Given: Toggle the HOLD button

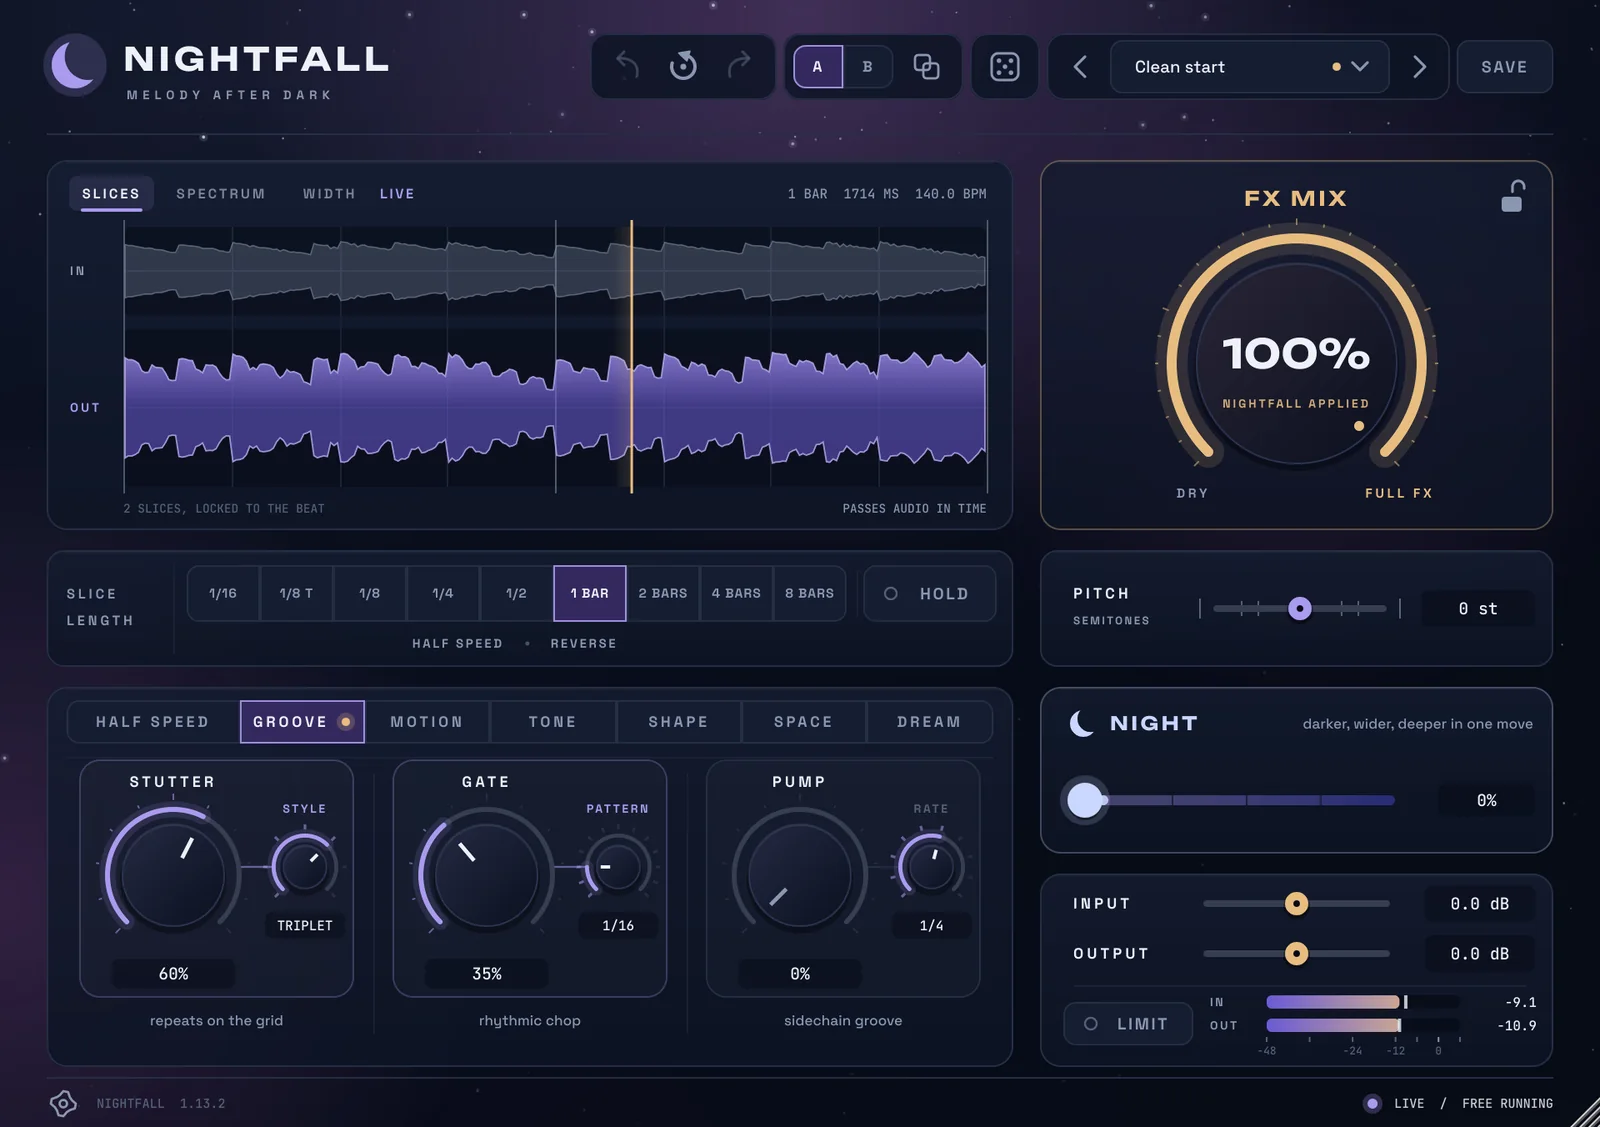Looking at the screenshot, I should point(930,594).
